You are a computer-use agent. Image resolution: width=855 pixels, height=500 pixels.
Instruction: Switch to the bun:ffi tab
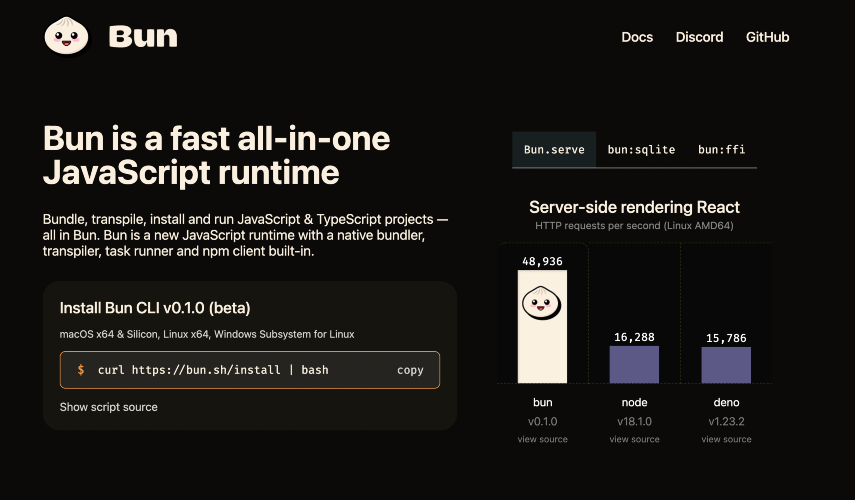(x=721, y=149)
